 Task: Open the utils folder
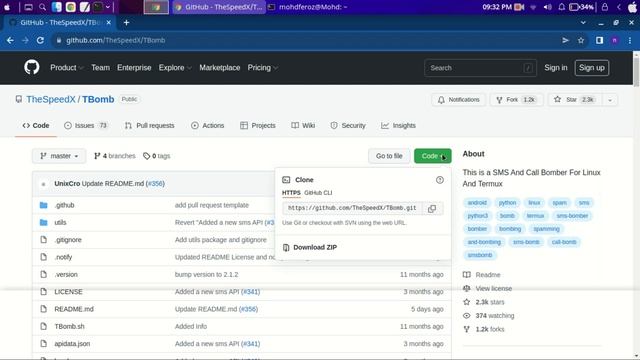tap(60, 222)
